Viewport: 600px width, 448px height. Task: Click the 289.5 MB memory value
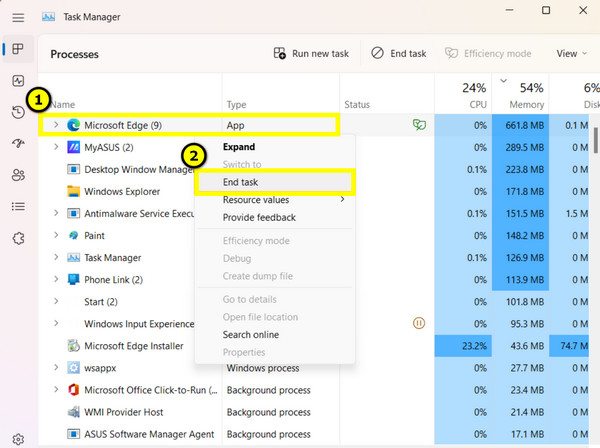click(x=525, y=147)
